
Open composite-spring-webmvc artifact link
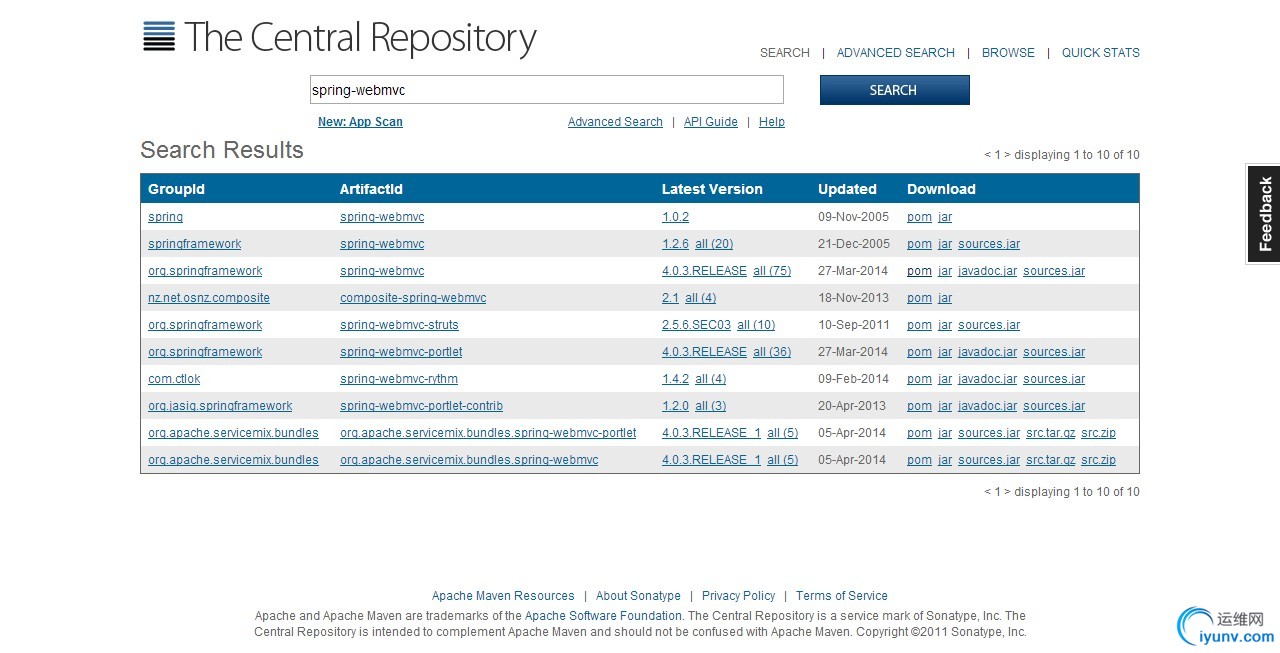pyautogui.click(x=413, y=298)
